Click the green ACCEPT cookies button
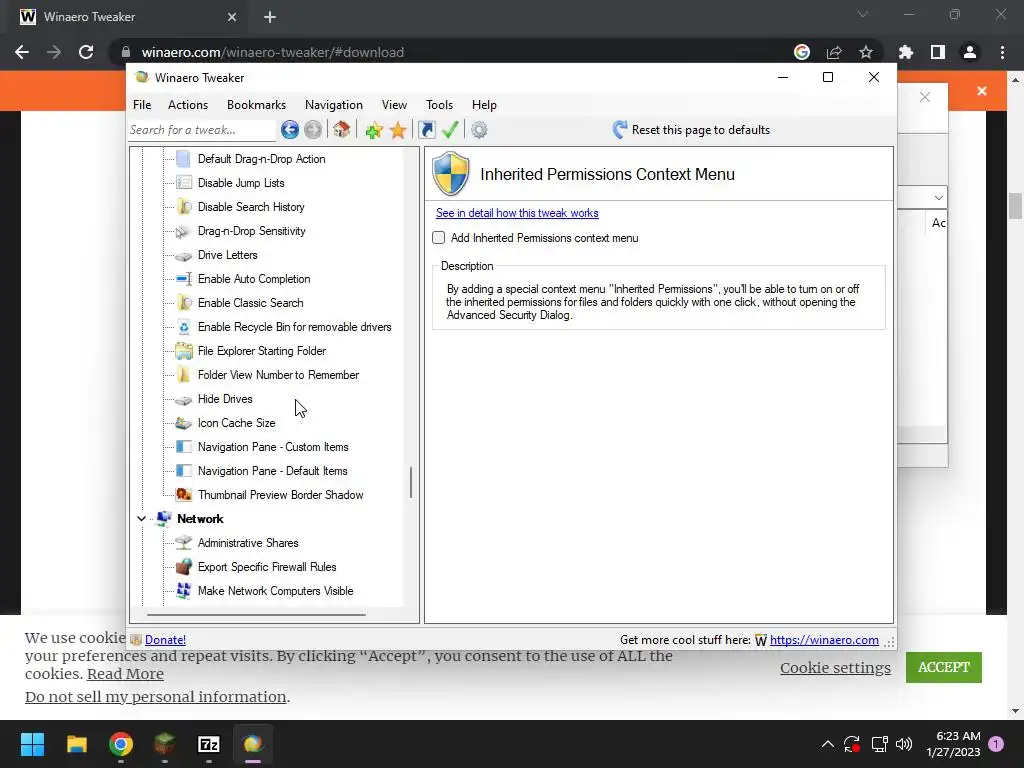 [x=944, y=667]
